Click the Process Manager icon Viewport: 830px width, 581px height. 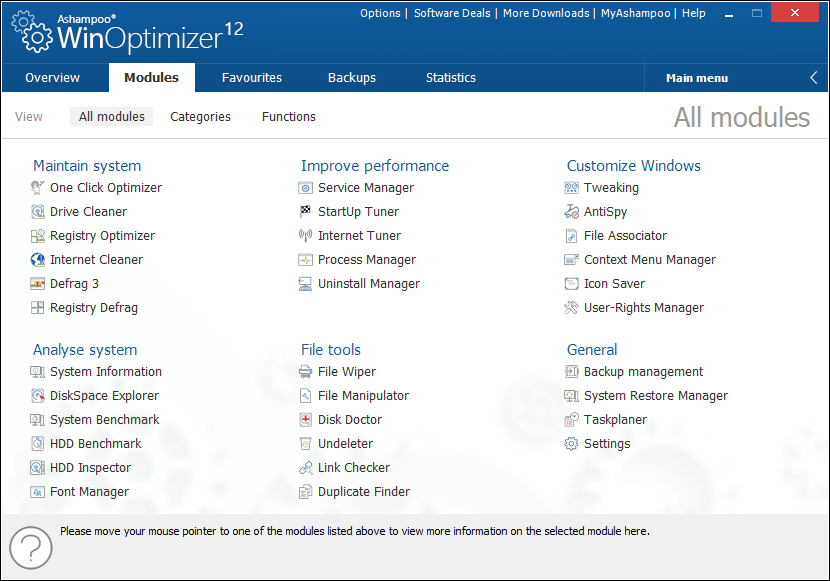click(x=305, y=260)
